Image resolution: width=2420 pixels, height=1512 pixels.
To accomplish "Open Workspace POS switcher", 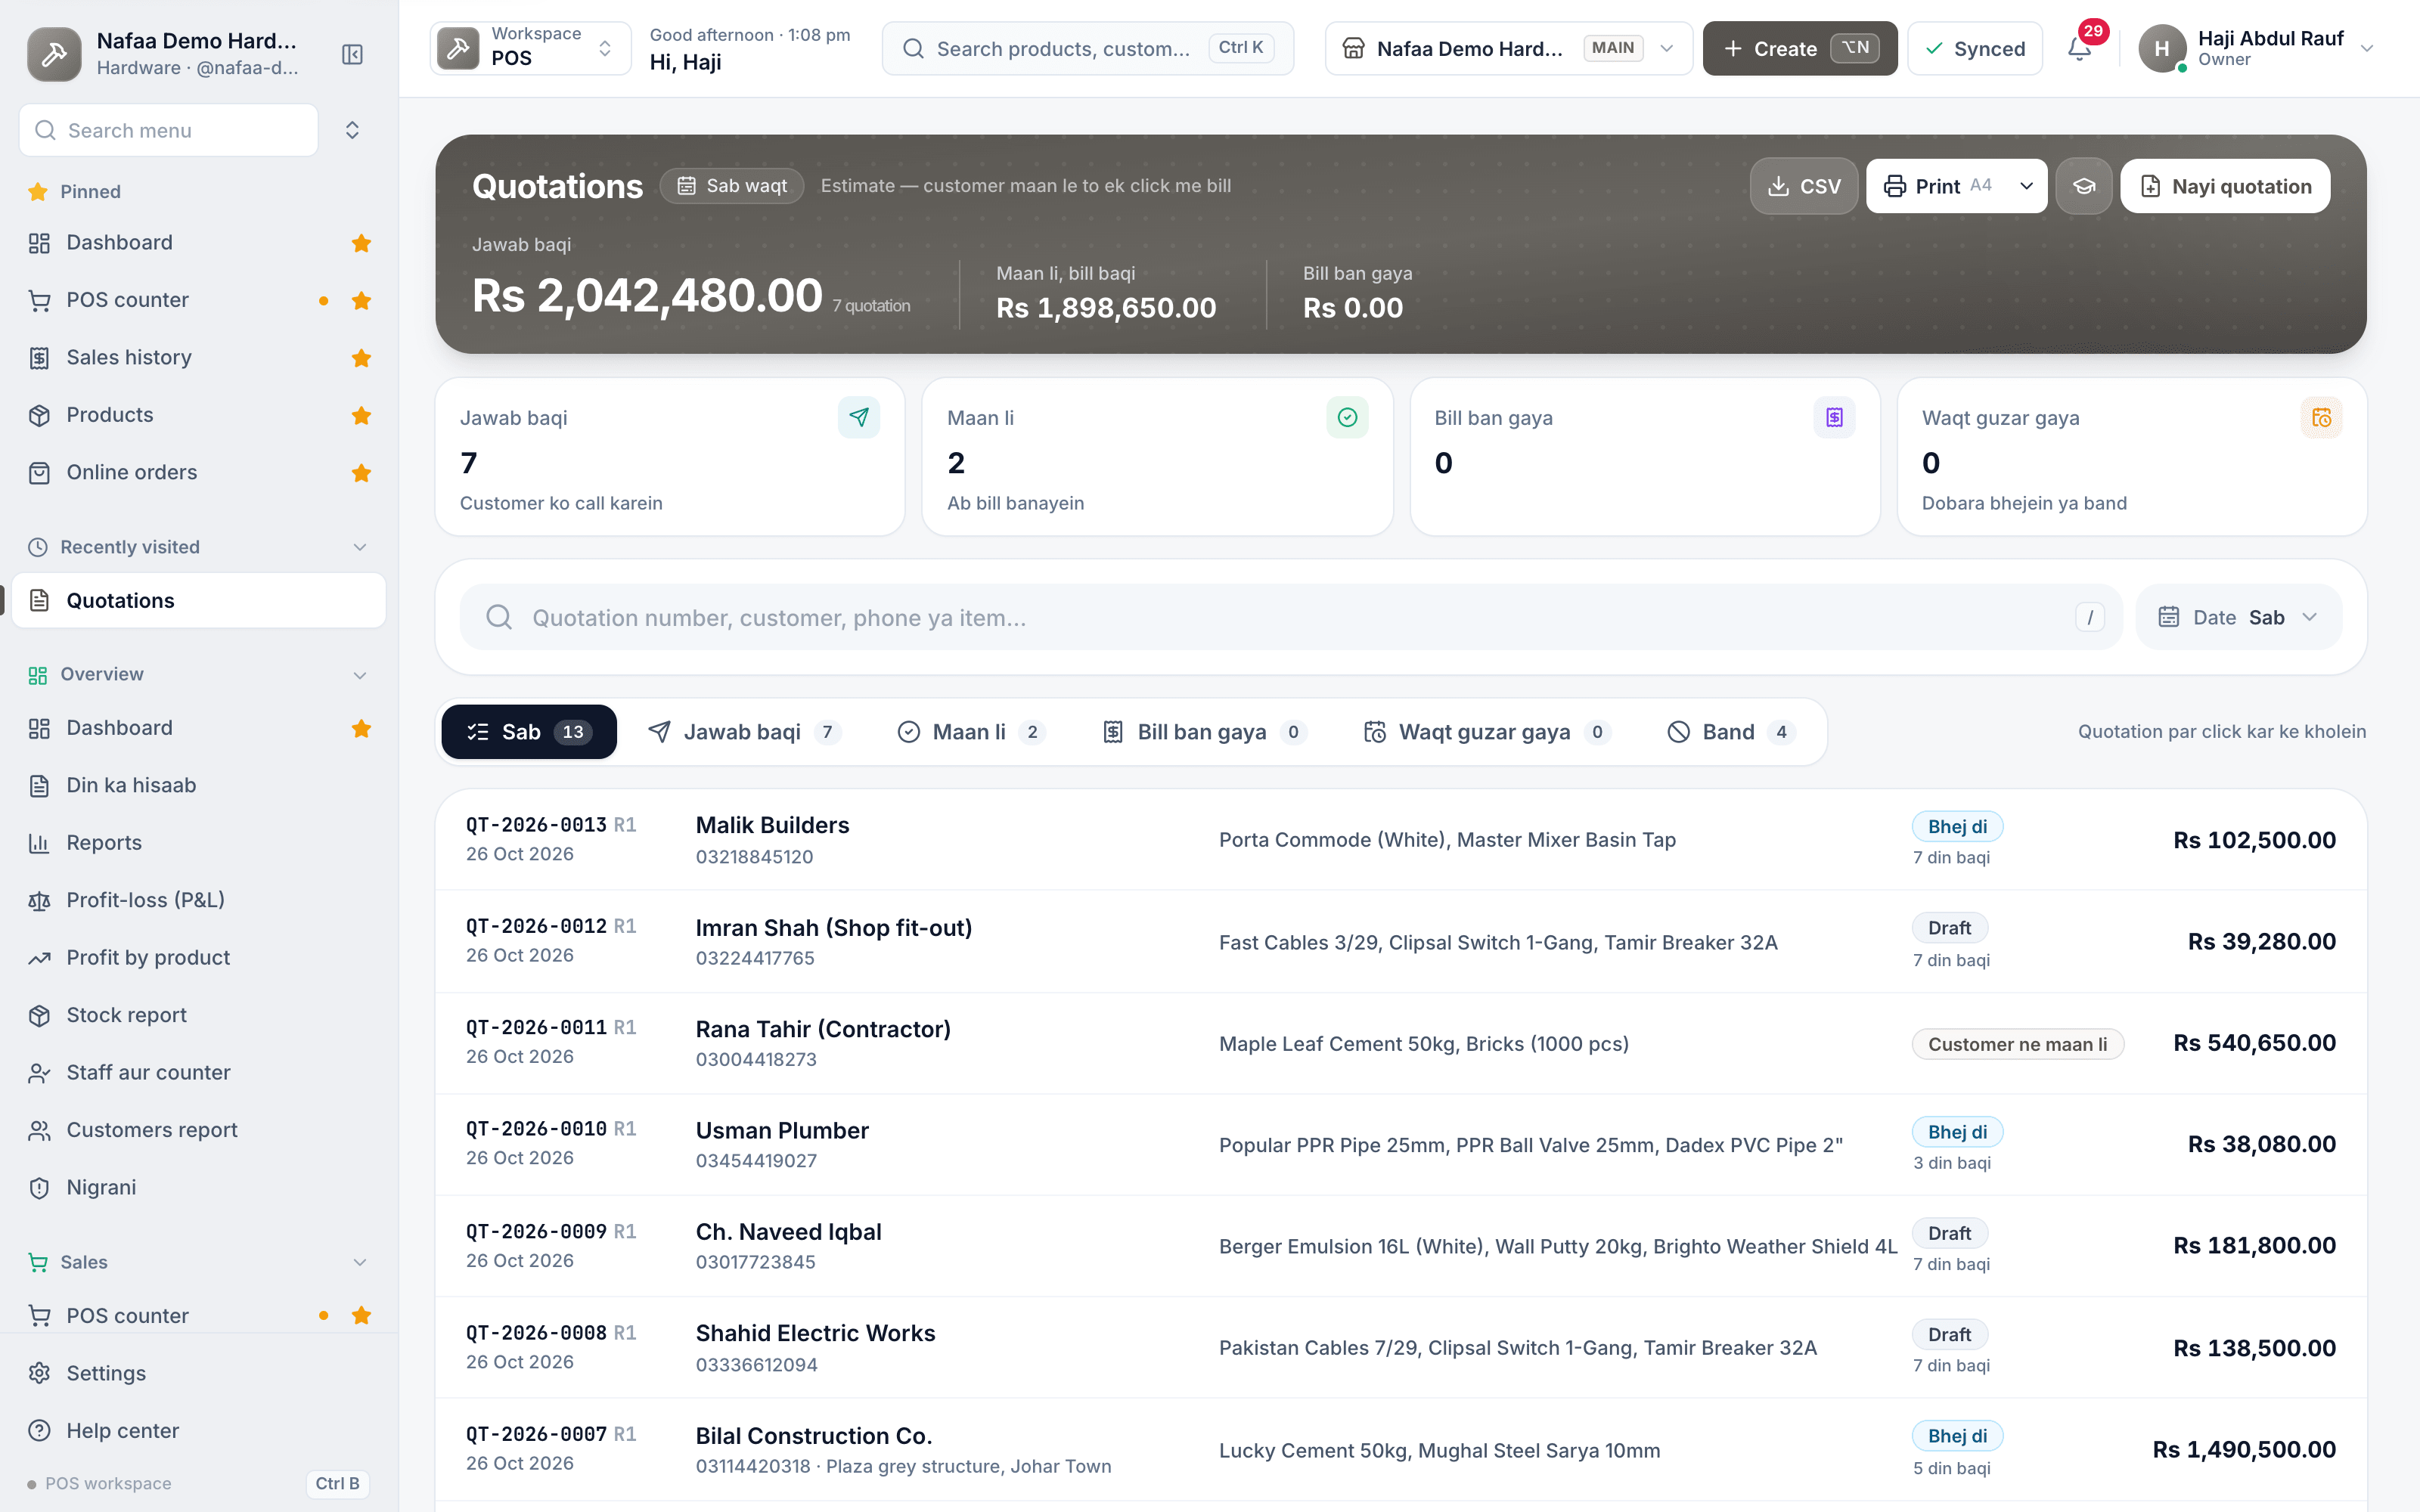I will coord(530,48).
